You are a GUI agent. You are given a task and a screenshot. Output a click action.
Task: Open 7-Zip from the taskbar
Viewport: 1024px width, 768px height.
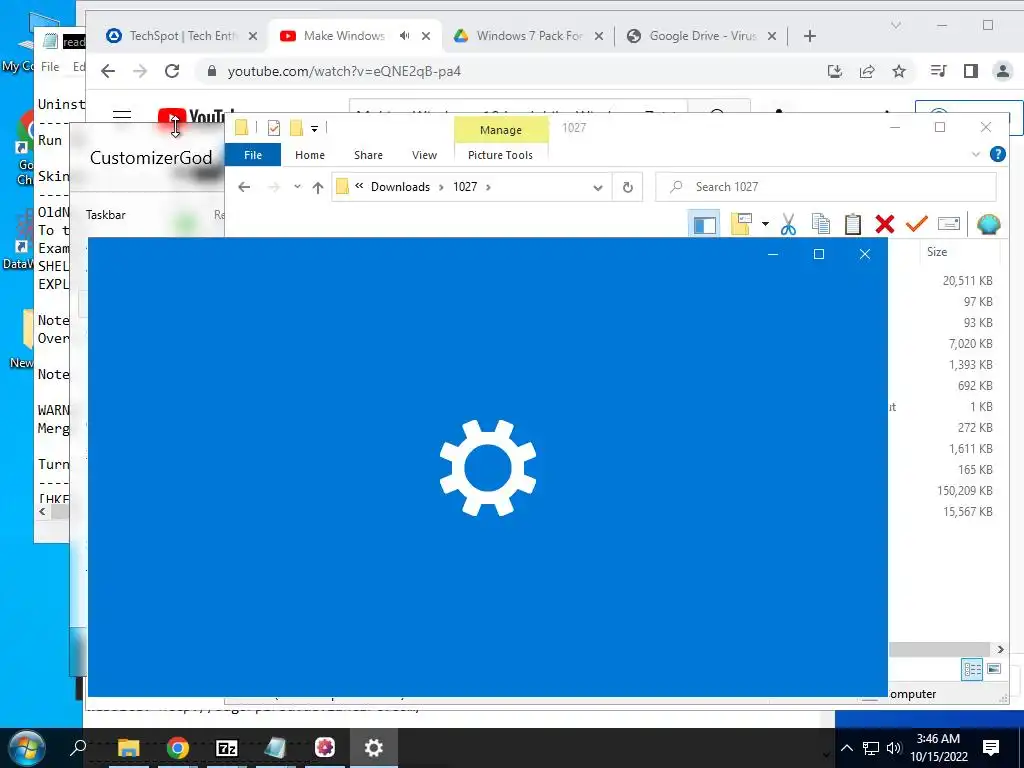tap(227, 748)
